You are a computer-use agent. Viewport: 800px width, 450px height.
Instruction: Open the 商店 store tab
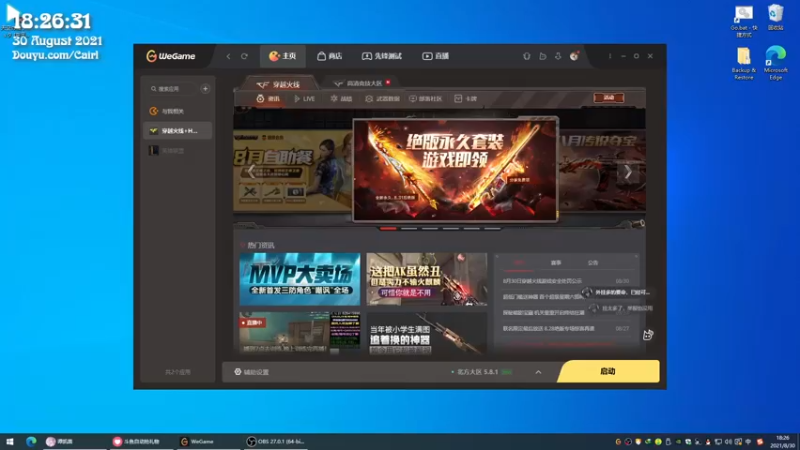[330, 56]
